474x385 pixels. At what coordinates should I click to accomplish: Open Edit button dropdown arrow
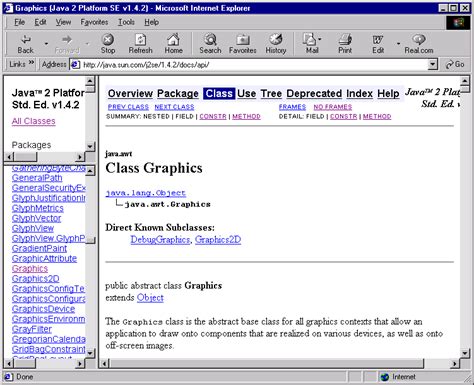coord(398,43)
